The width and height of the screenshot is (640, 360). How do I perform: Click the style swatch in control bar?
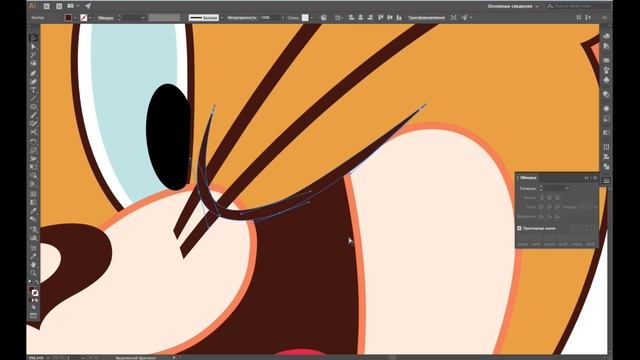[305, 18]
